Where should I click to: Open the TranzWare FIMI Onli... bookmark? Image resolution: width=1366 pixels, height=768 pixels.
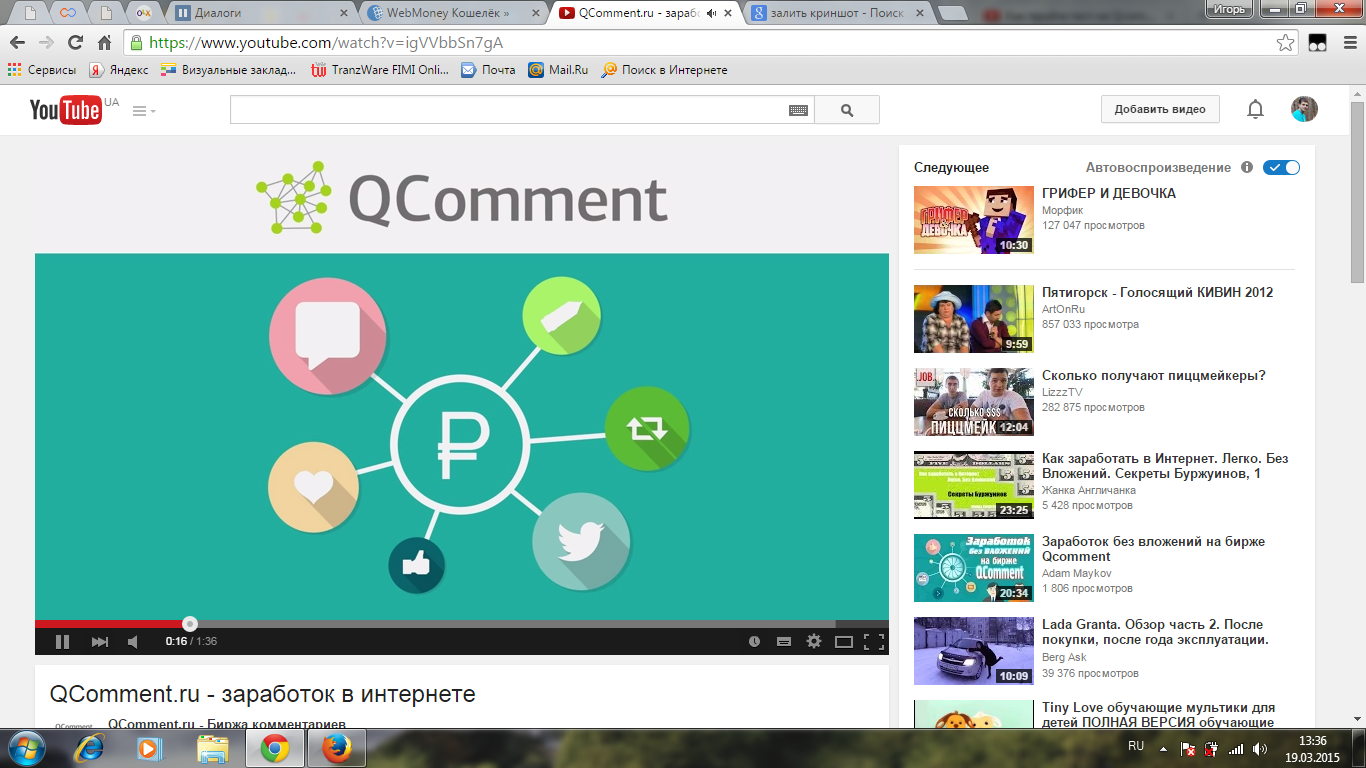point(380,70)
